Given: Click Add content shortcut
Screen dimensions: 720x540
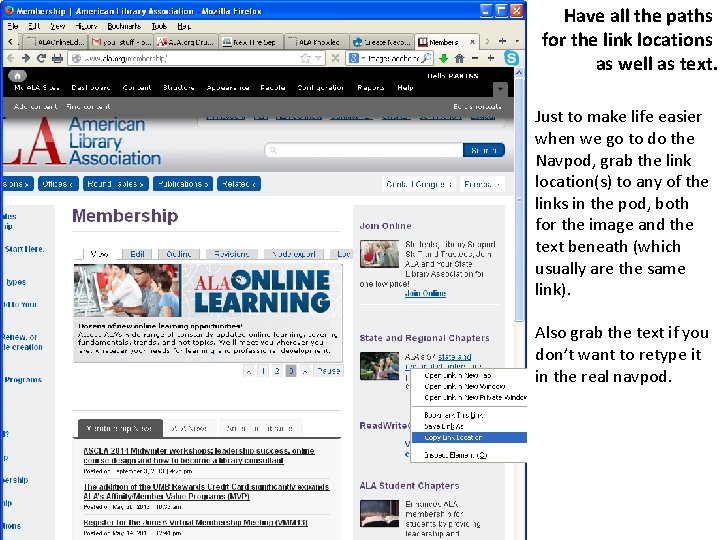Looking at the screenshot, I should coord(35,107).
